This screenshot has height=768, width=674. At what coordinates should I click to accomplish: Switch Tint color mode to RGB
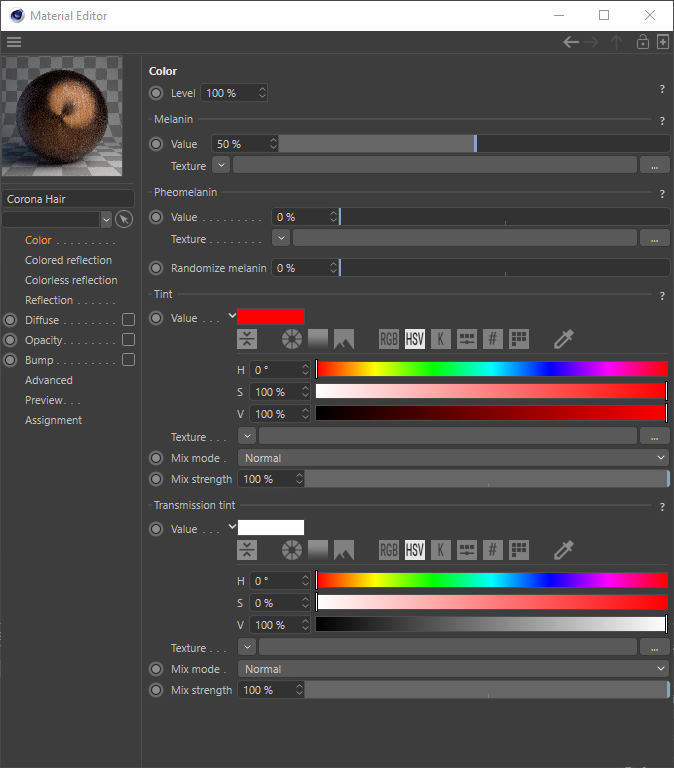[x=389, y=339]
